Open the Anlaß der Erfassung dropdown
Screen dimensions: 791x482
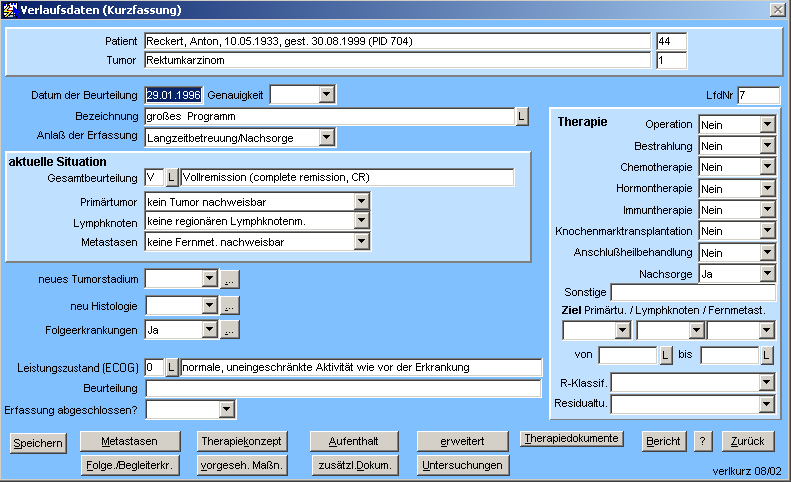(x=326, y=137)
